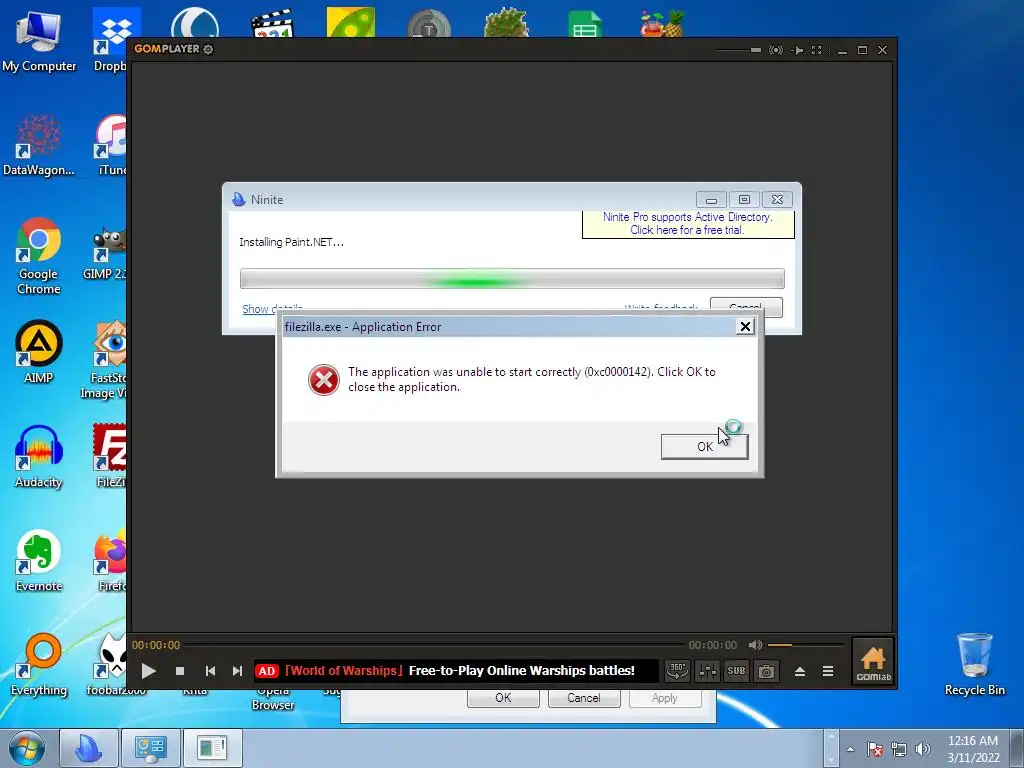
Task: Open the control panel taskbar button
Action: [x=151, y=748]
